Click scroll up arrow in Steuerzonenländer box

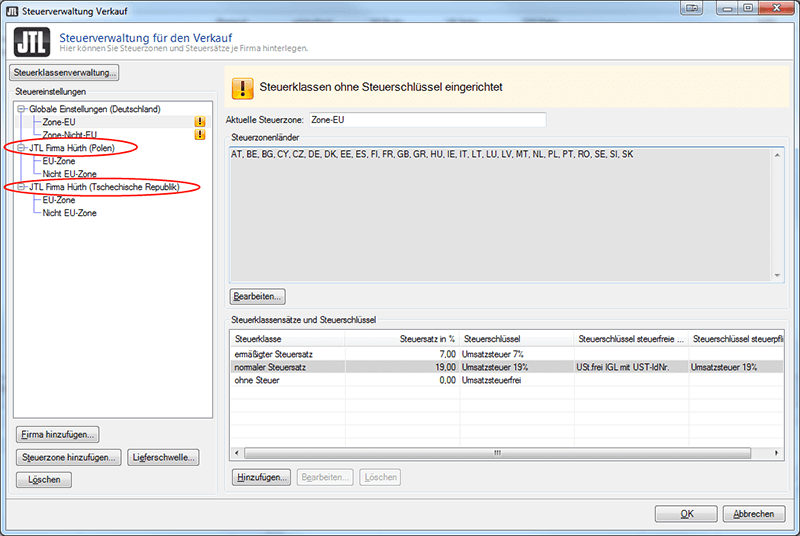point(777,155)
